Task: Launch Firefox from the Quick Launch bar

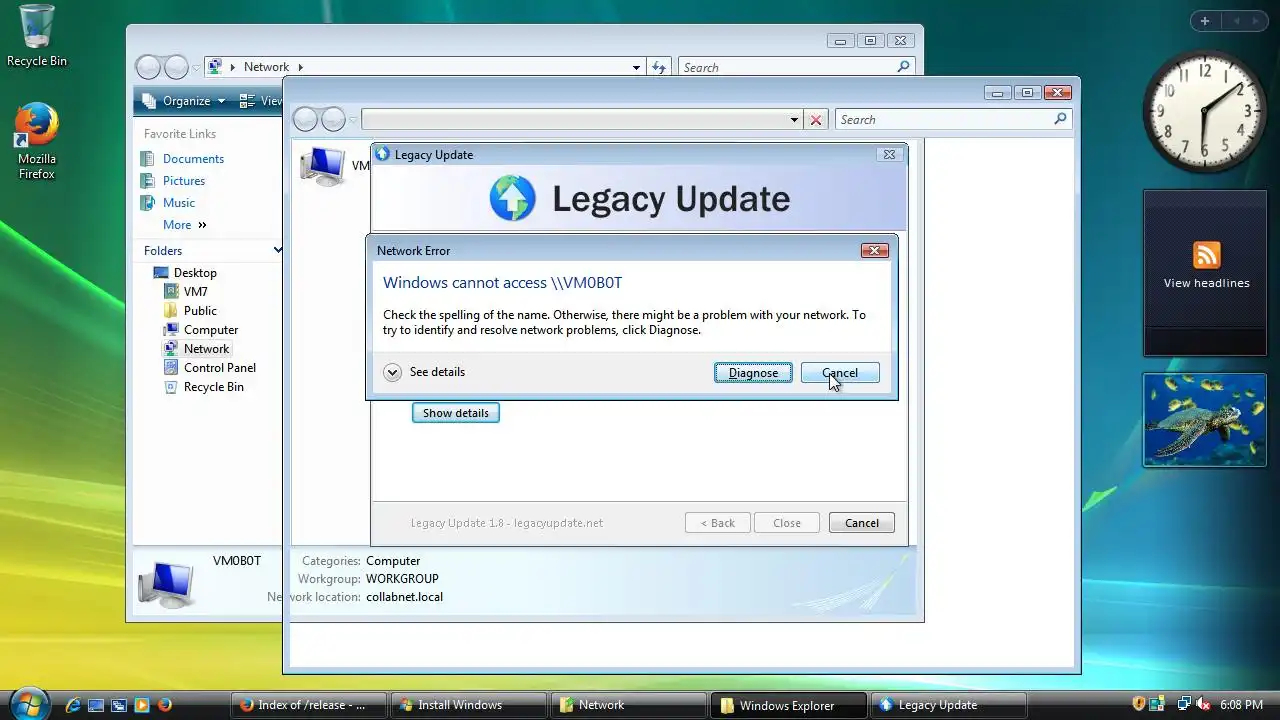Action: point(165,705)
